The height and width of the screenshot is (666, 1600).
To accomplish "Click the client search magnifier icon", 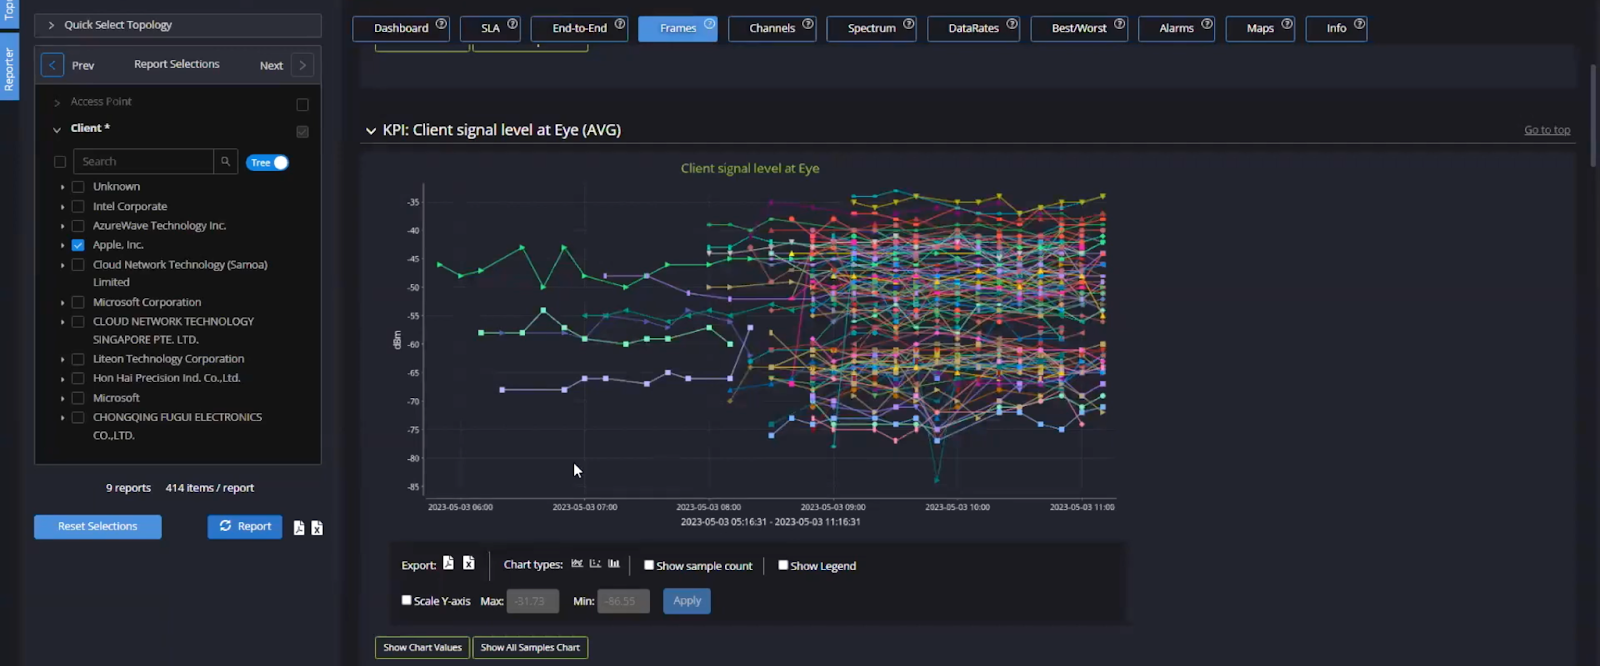I will [225, 162].
